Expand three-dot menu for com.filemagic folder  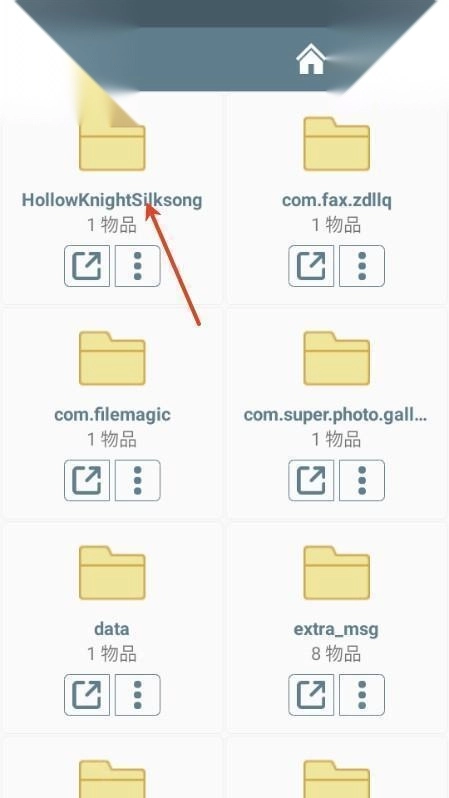[137, 480]
